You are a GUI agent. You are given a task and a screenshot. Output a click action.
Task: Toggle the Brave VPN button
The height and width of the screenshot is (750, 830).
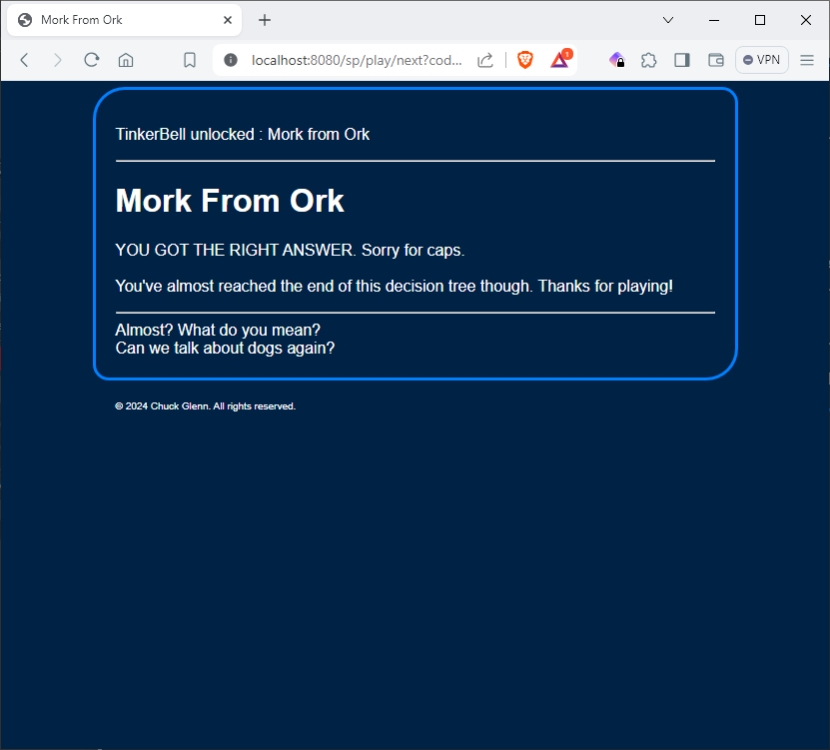click(x=761, y=60)
